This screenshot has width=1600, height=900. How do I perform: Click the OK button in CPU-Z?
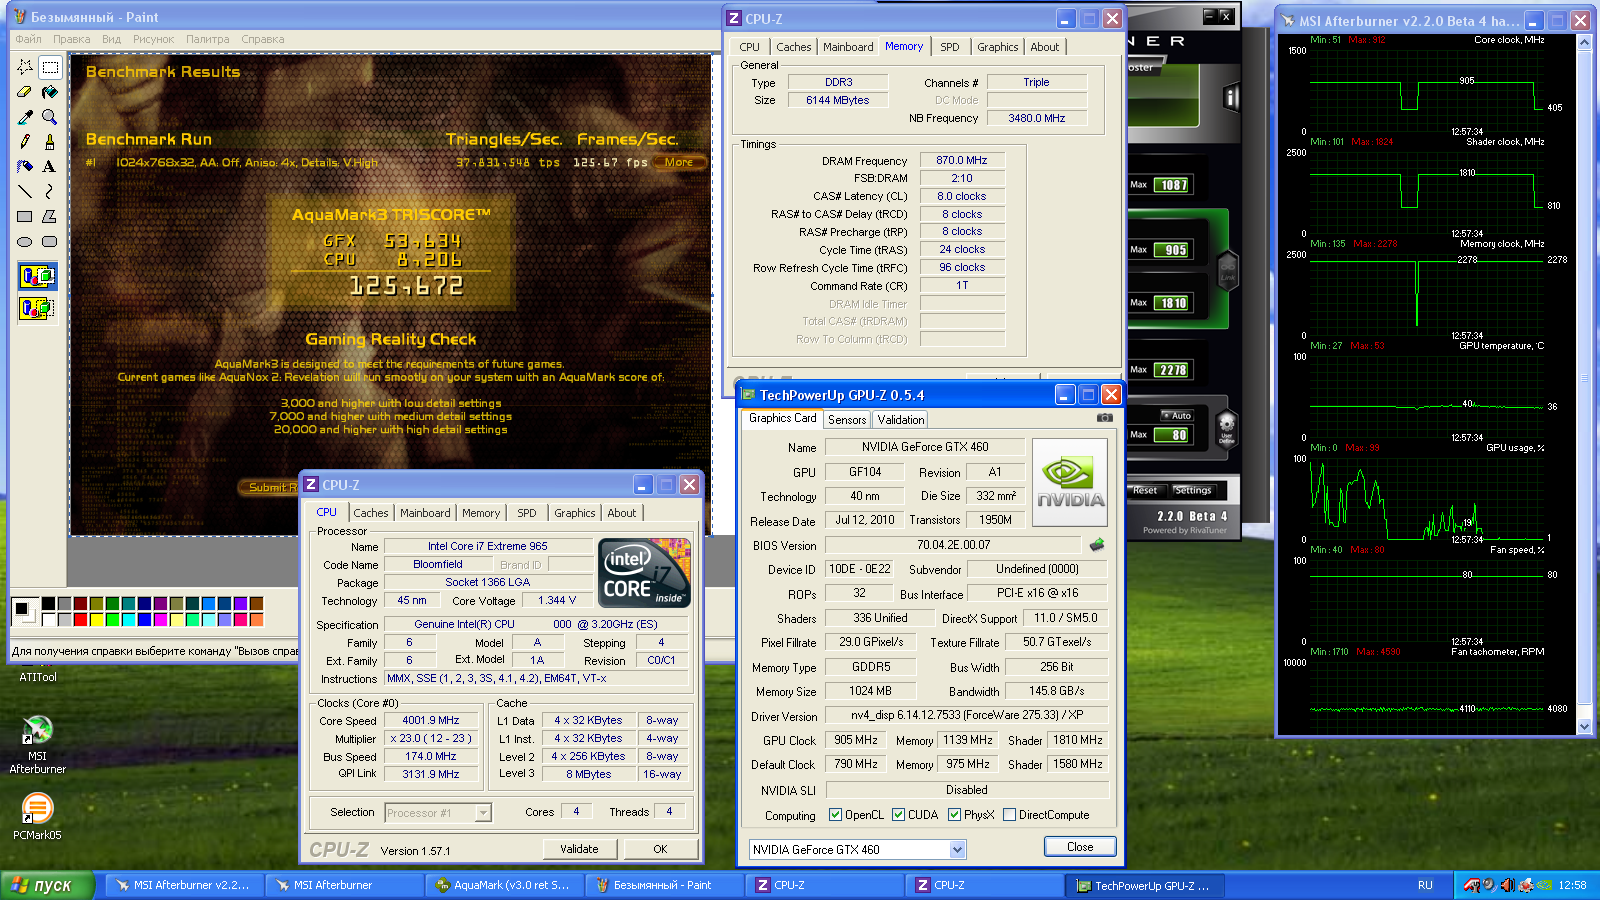660,849
